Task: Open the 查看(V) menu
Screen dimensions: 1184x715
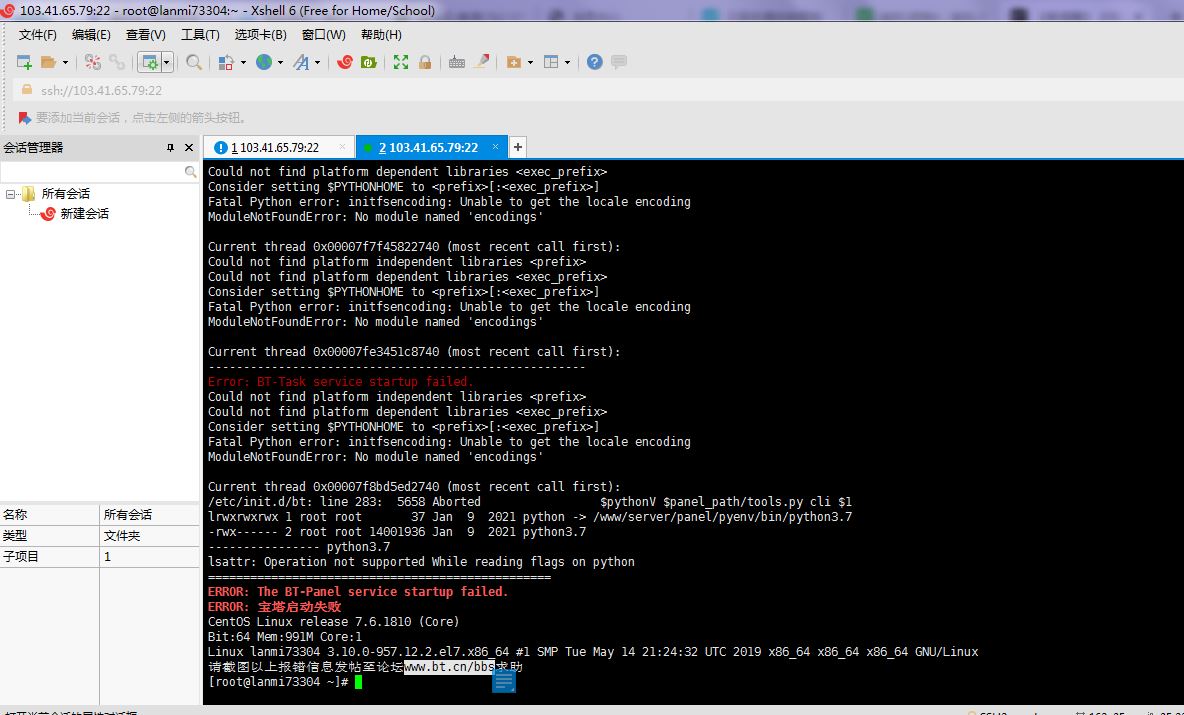Action: [x=146, y=35]
